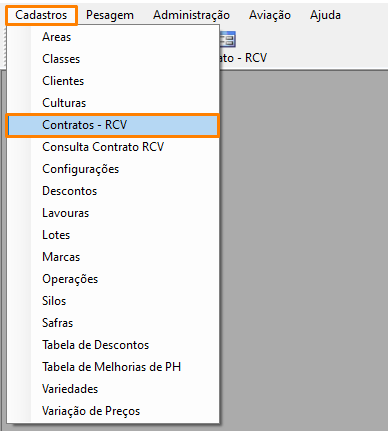Open the Culturas entry
Viewport: 388px width, 431px height.
click(113, 103)
